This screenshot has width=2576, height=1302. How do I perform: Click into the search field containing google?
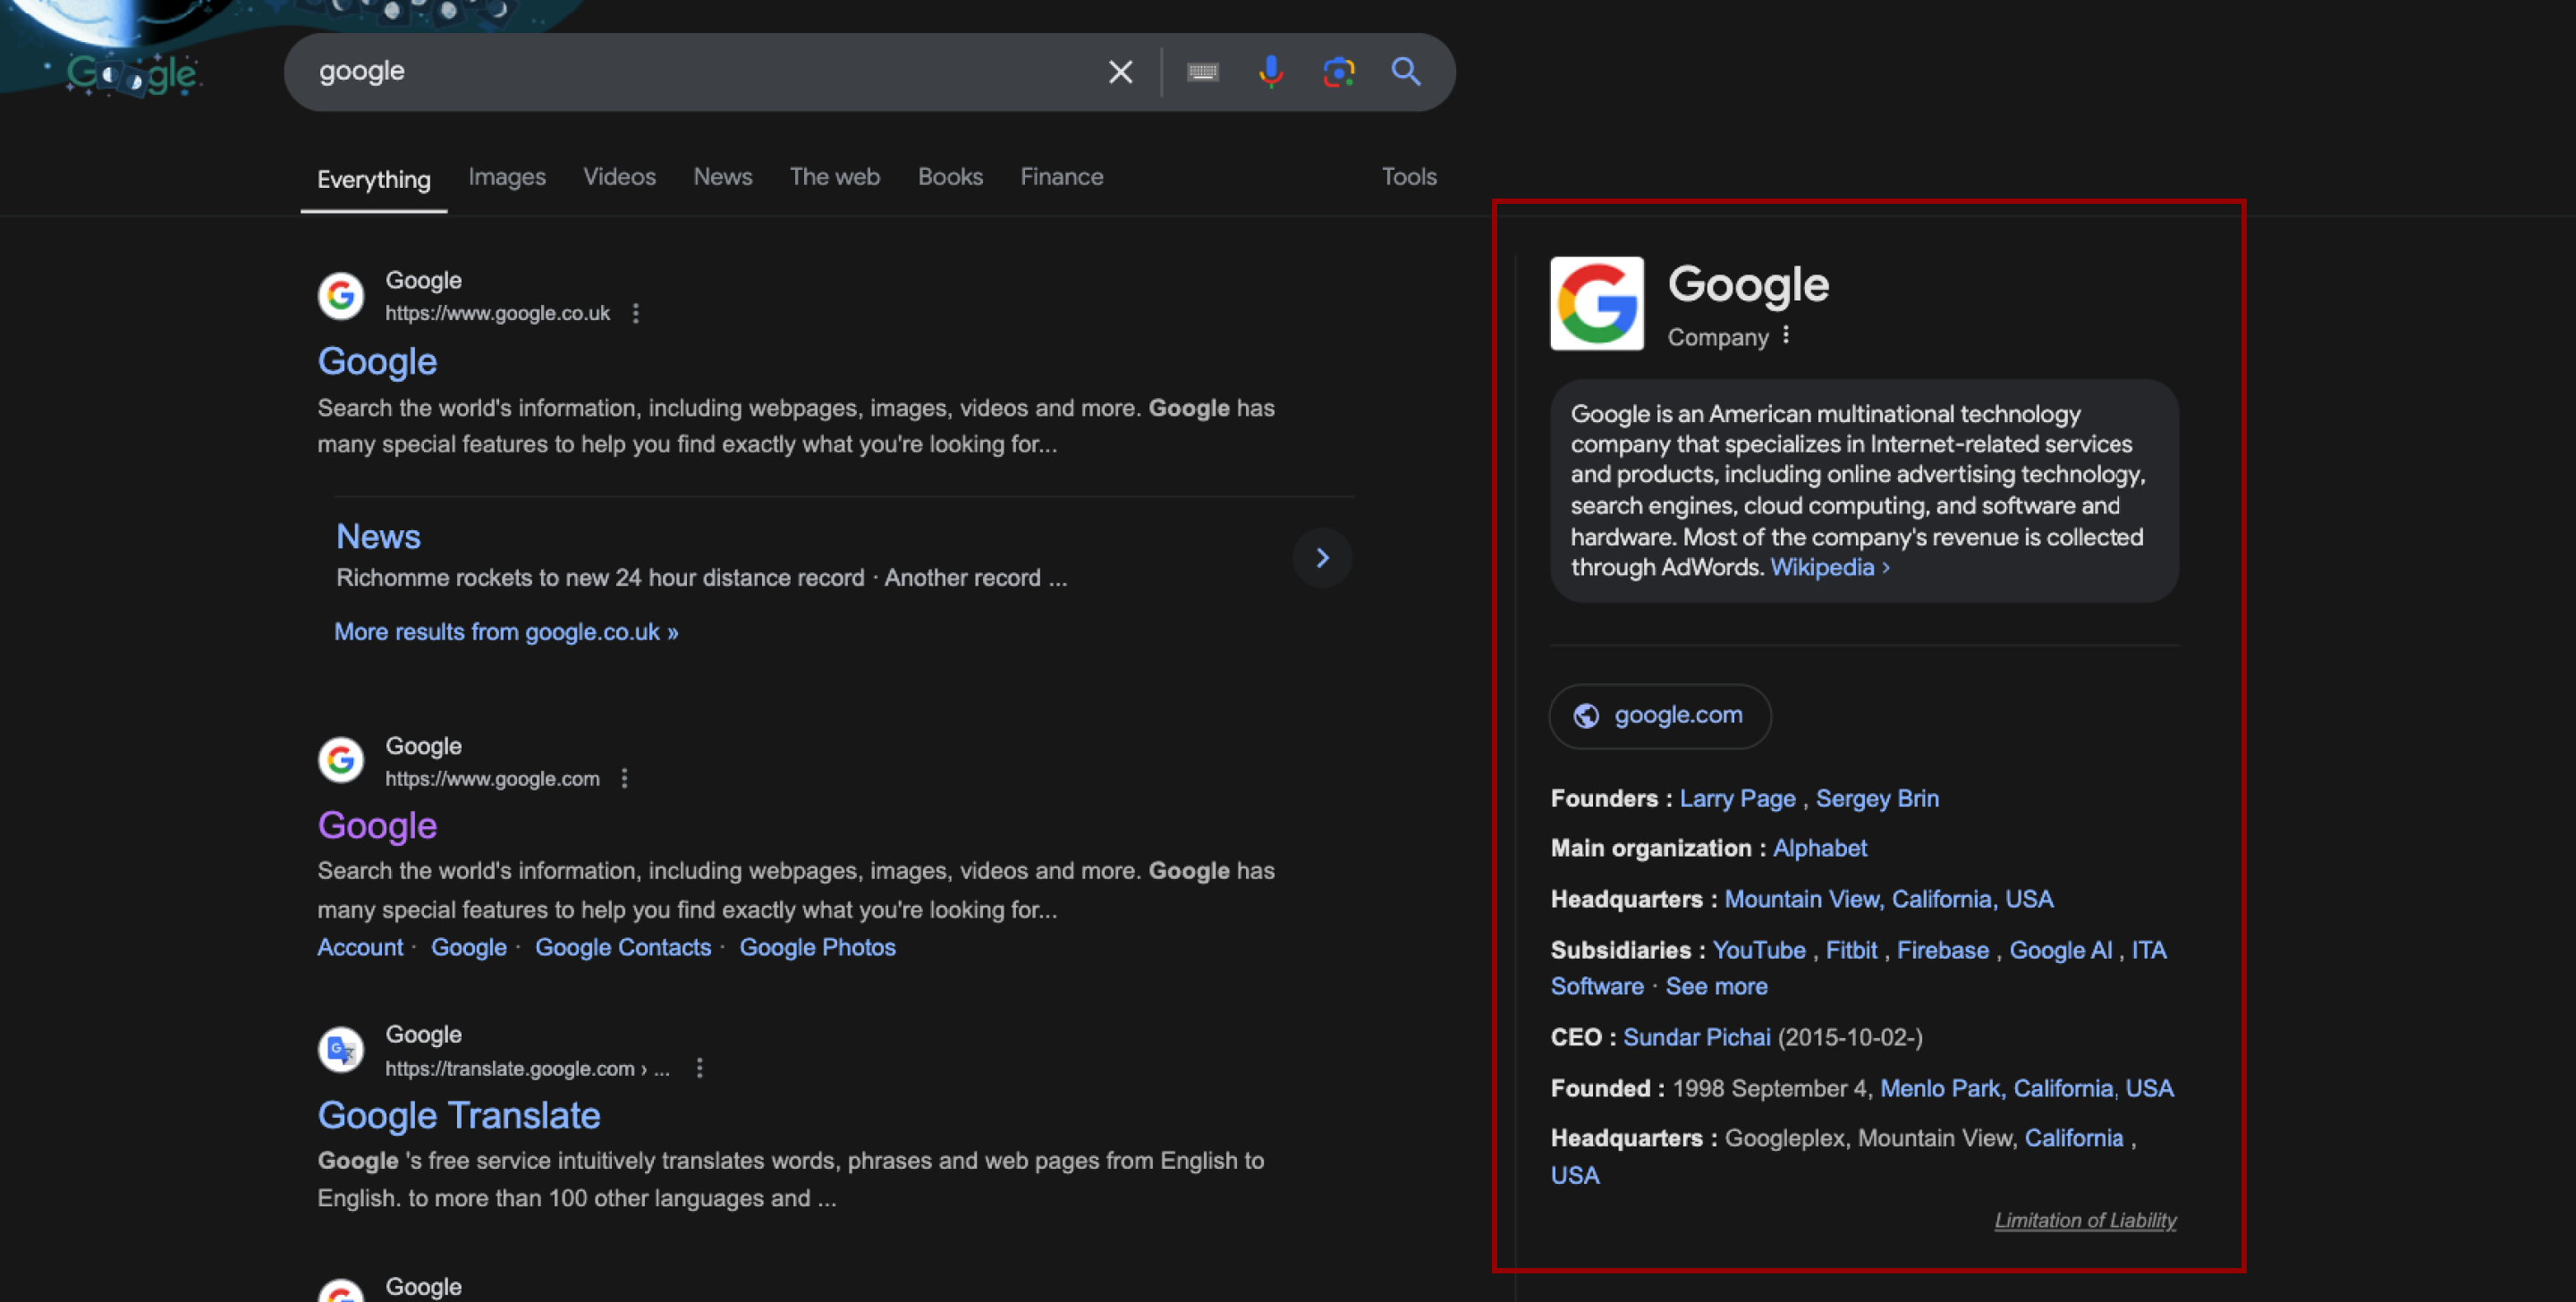700,72
